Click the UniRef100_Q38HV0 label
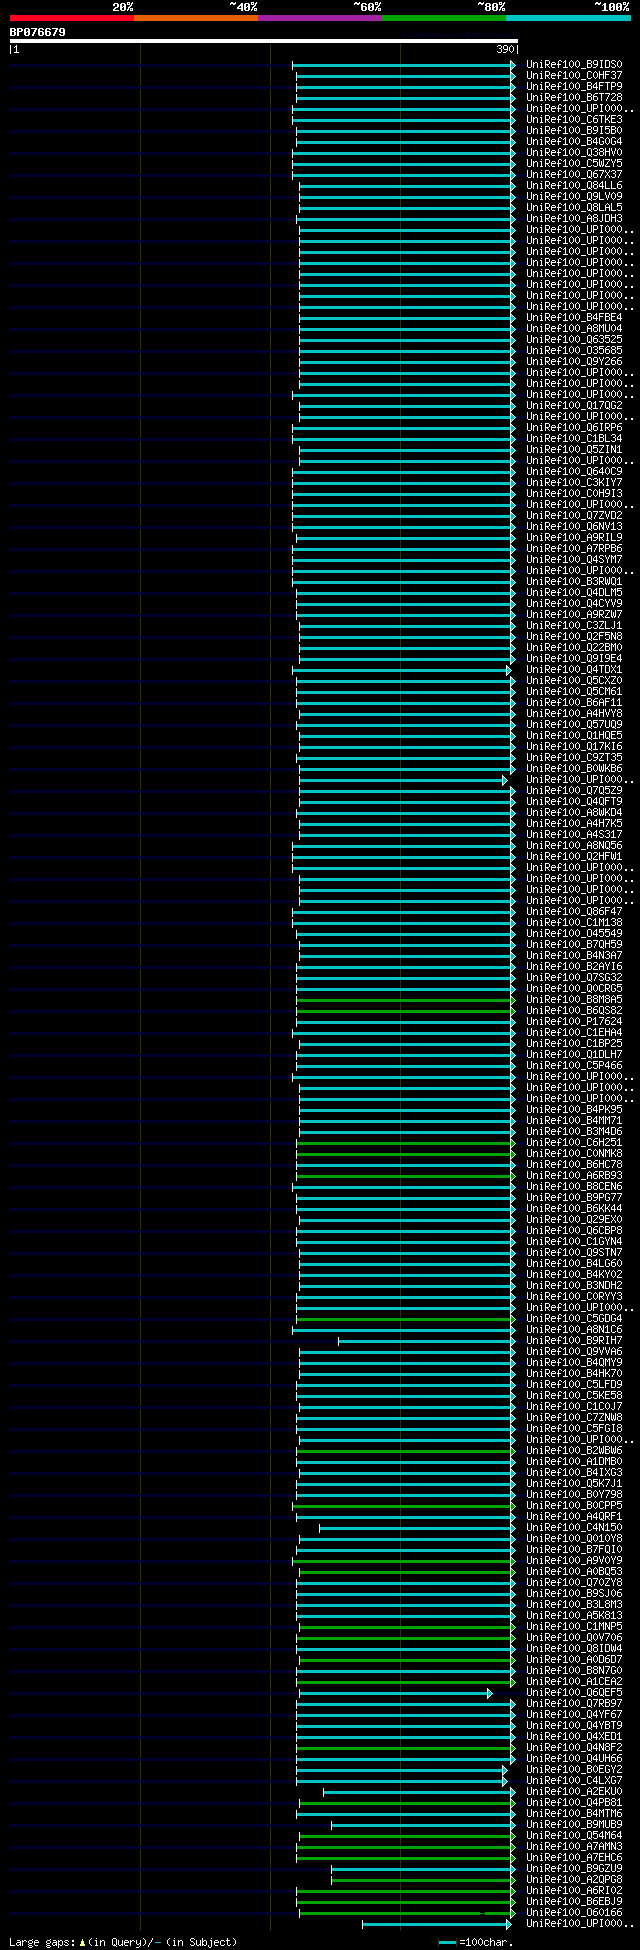 [x=574, y=152]
